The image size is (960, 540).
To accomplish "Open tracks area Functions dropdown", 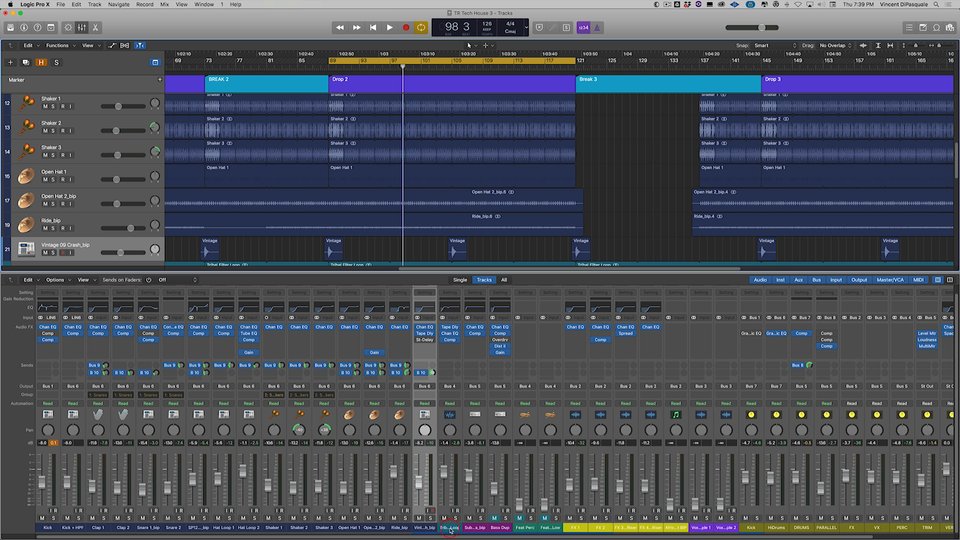I will [x=60, y=45].
